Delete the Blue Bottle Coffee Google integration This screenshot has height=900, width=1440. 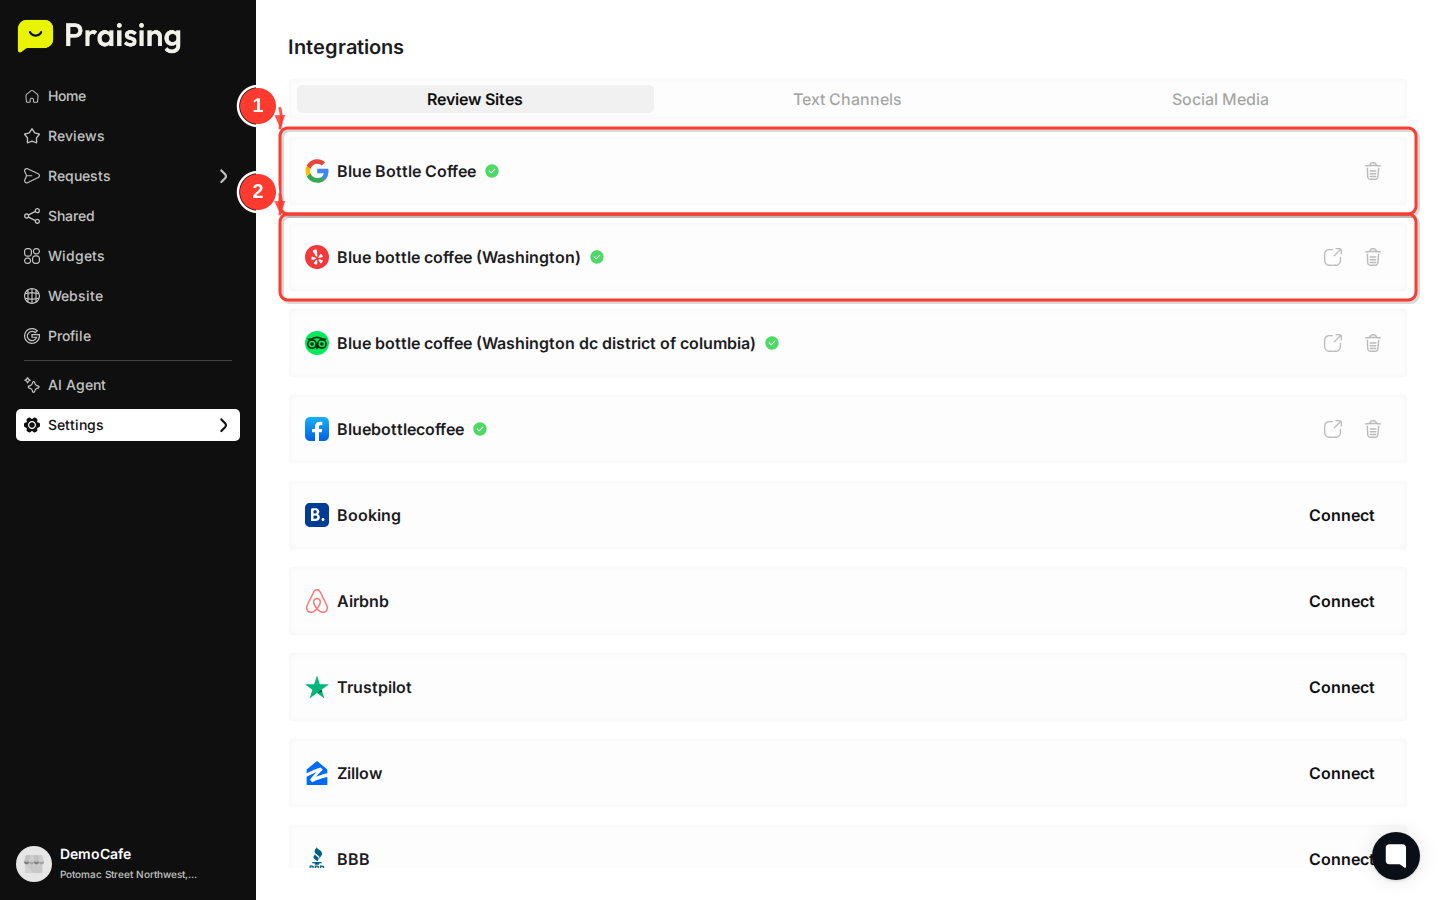(x=1372, y=171)
